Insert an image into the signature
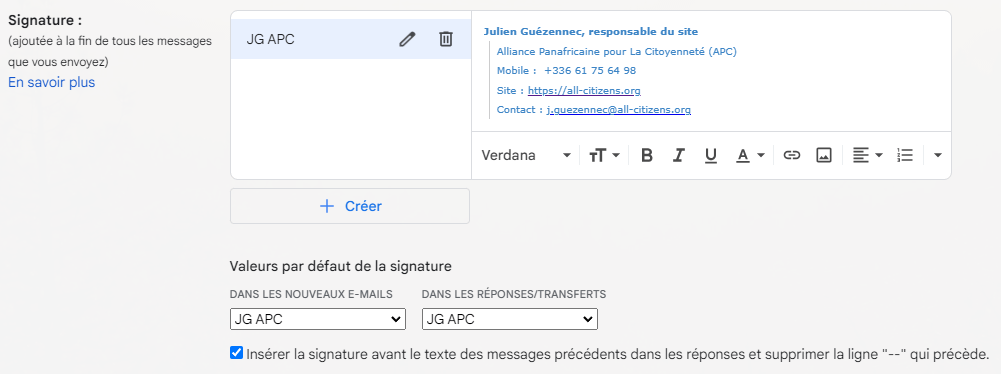This screenshot has height=374, width=1001. coord(824,155)
